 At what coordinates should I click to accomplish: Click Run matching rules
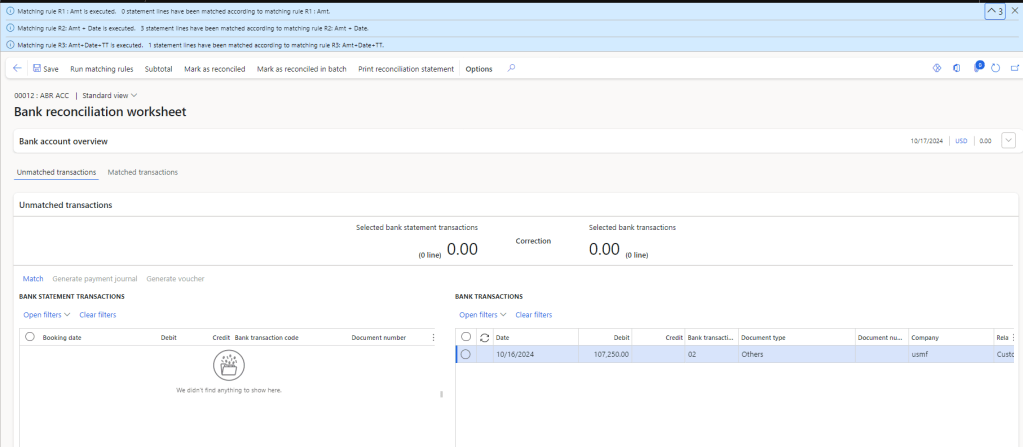[x=101, y=69]
